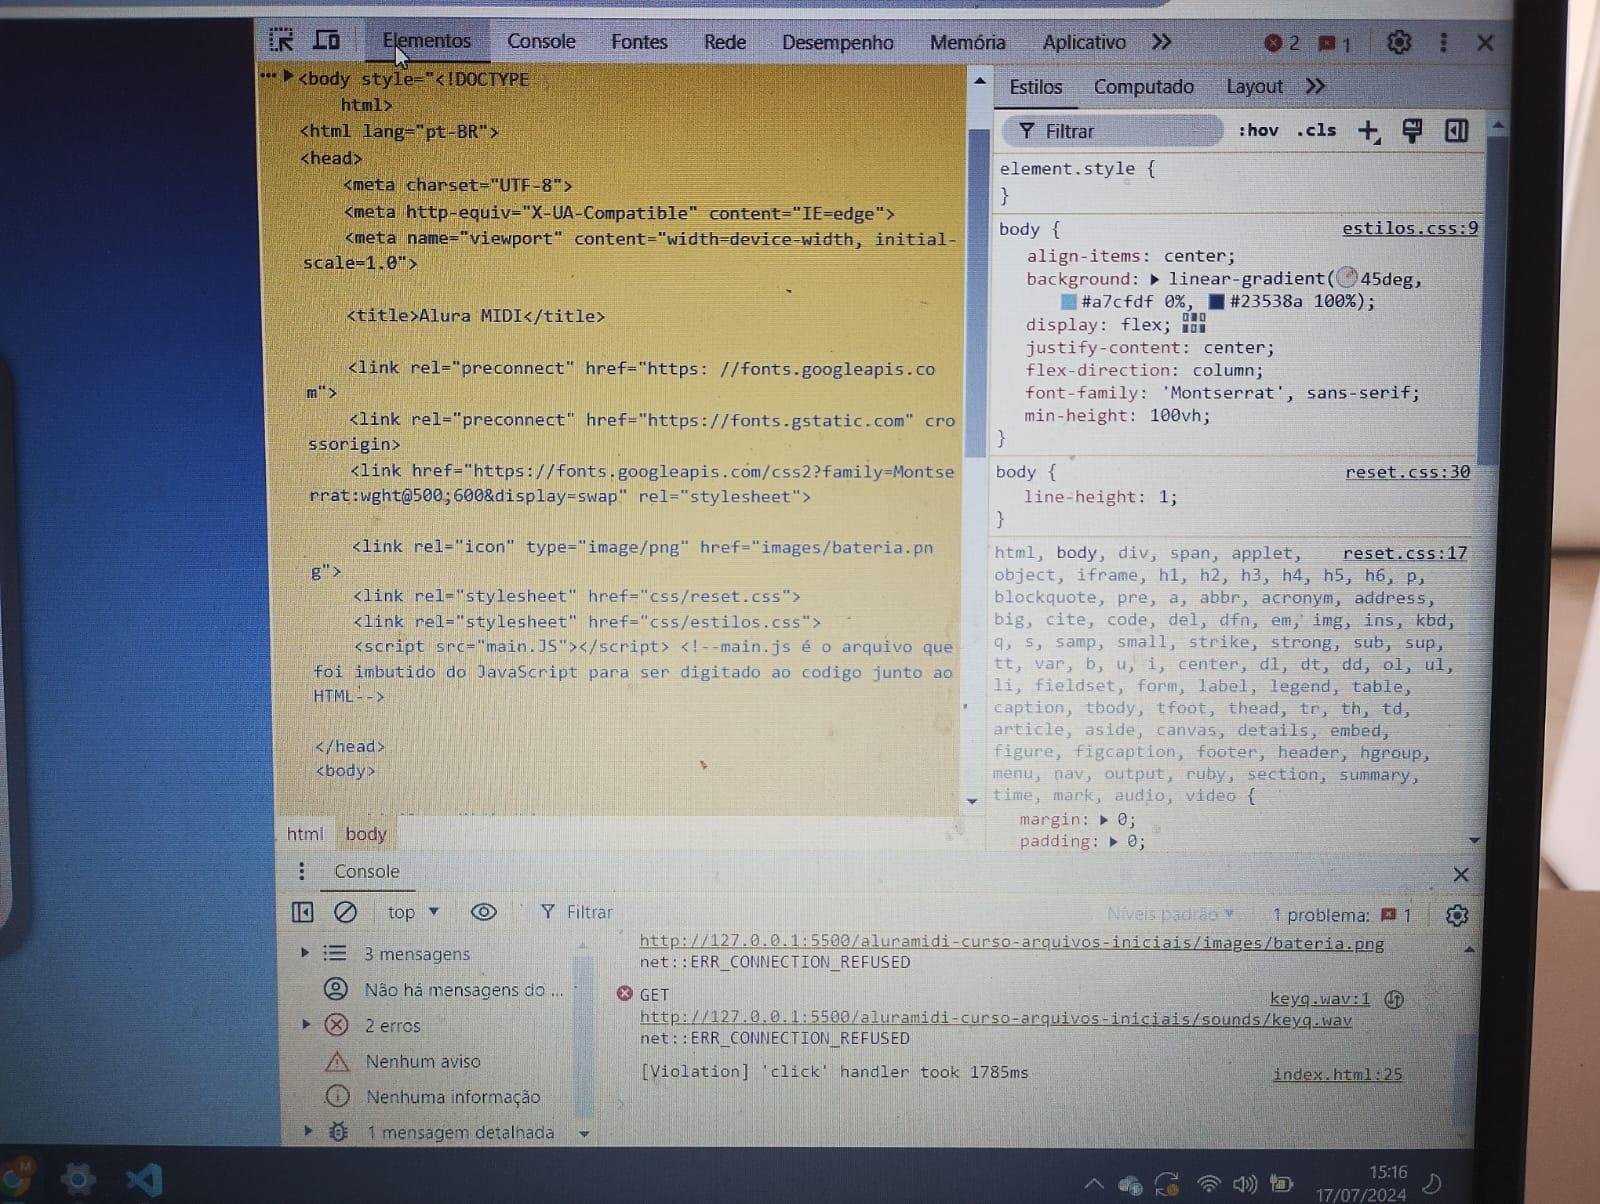Screen dimensions: 1600x1204
Task: Open the DevTools three-dot customize menu
Action: point(1443,42)
